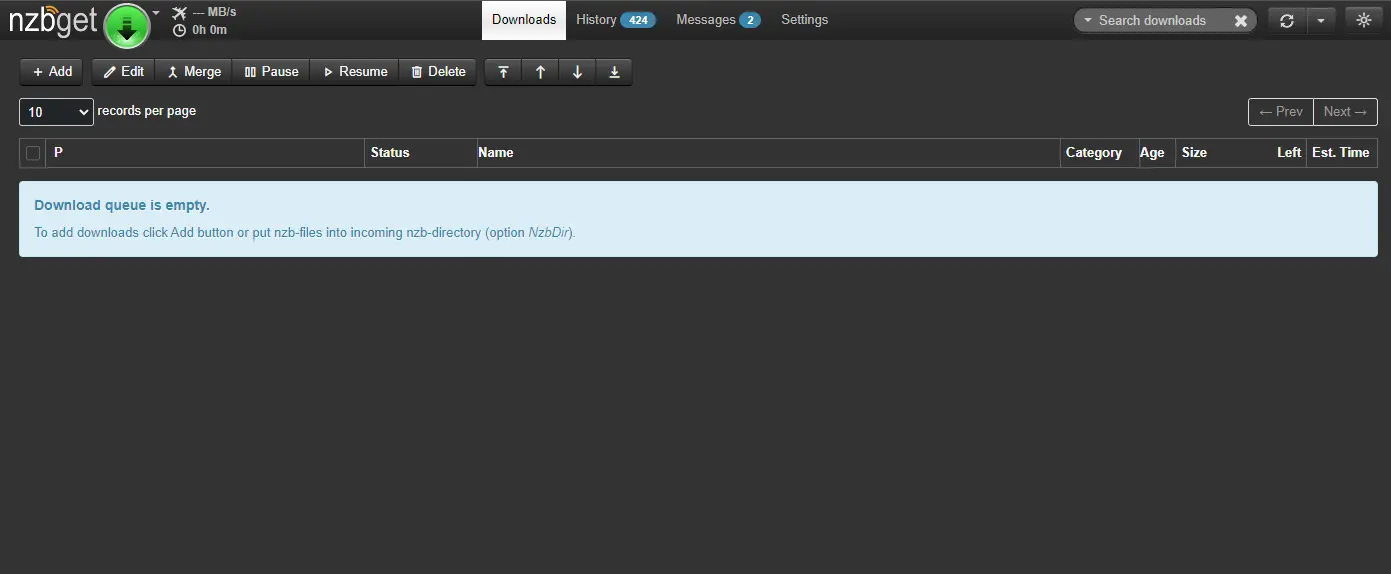The width and height of the screenshot is (1391, 574).
Task: Toggle the light/dark theme sun icon
Action: (1364, 20)
